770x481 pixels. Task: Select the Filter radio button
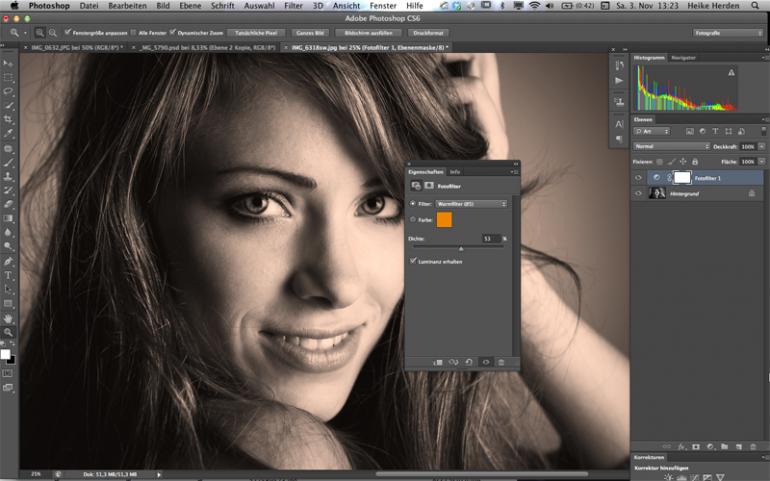tap(412, 203)
